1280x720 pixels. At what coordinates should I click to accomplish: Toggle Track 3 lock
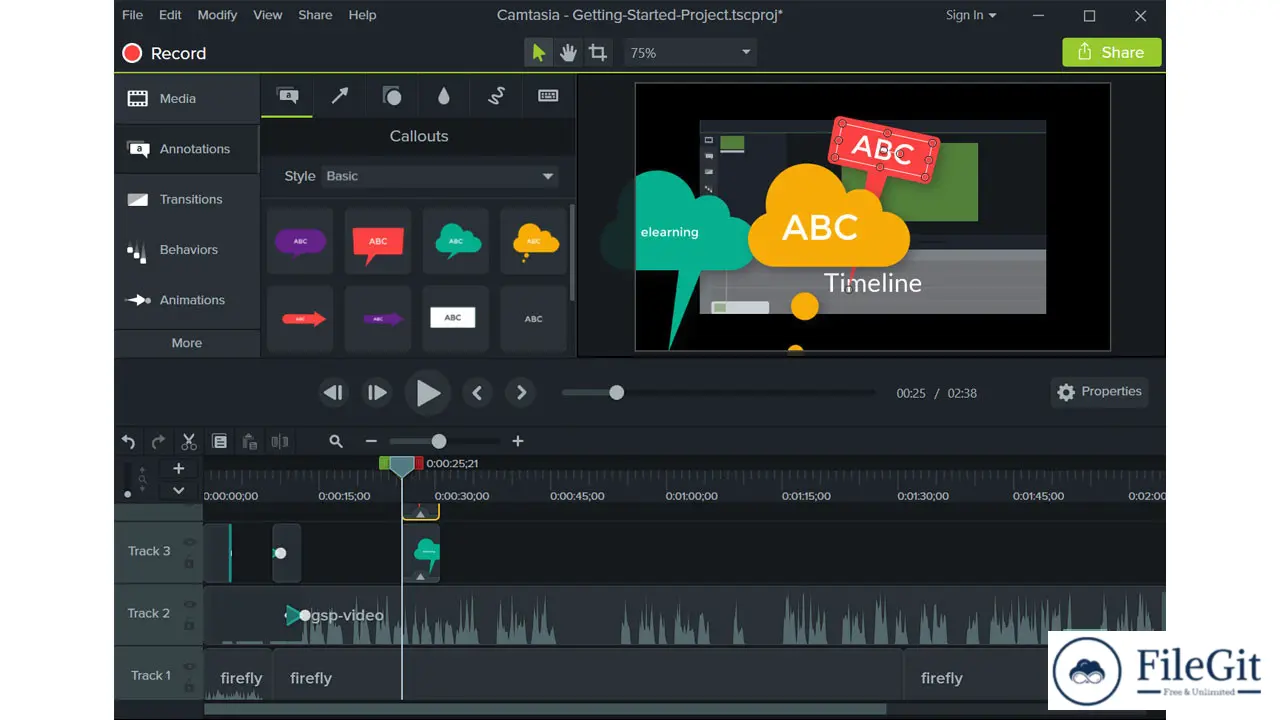click(x=189, y=562)
